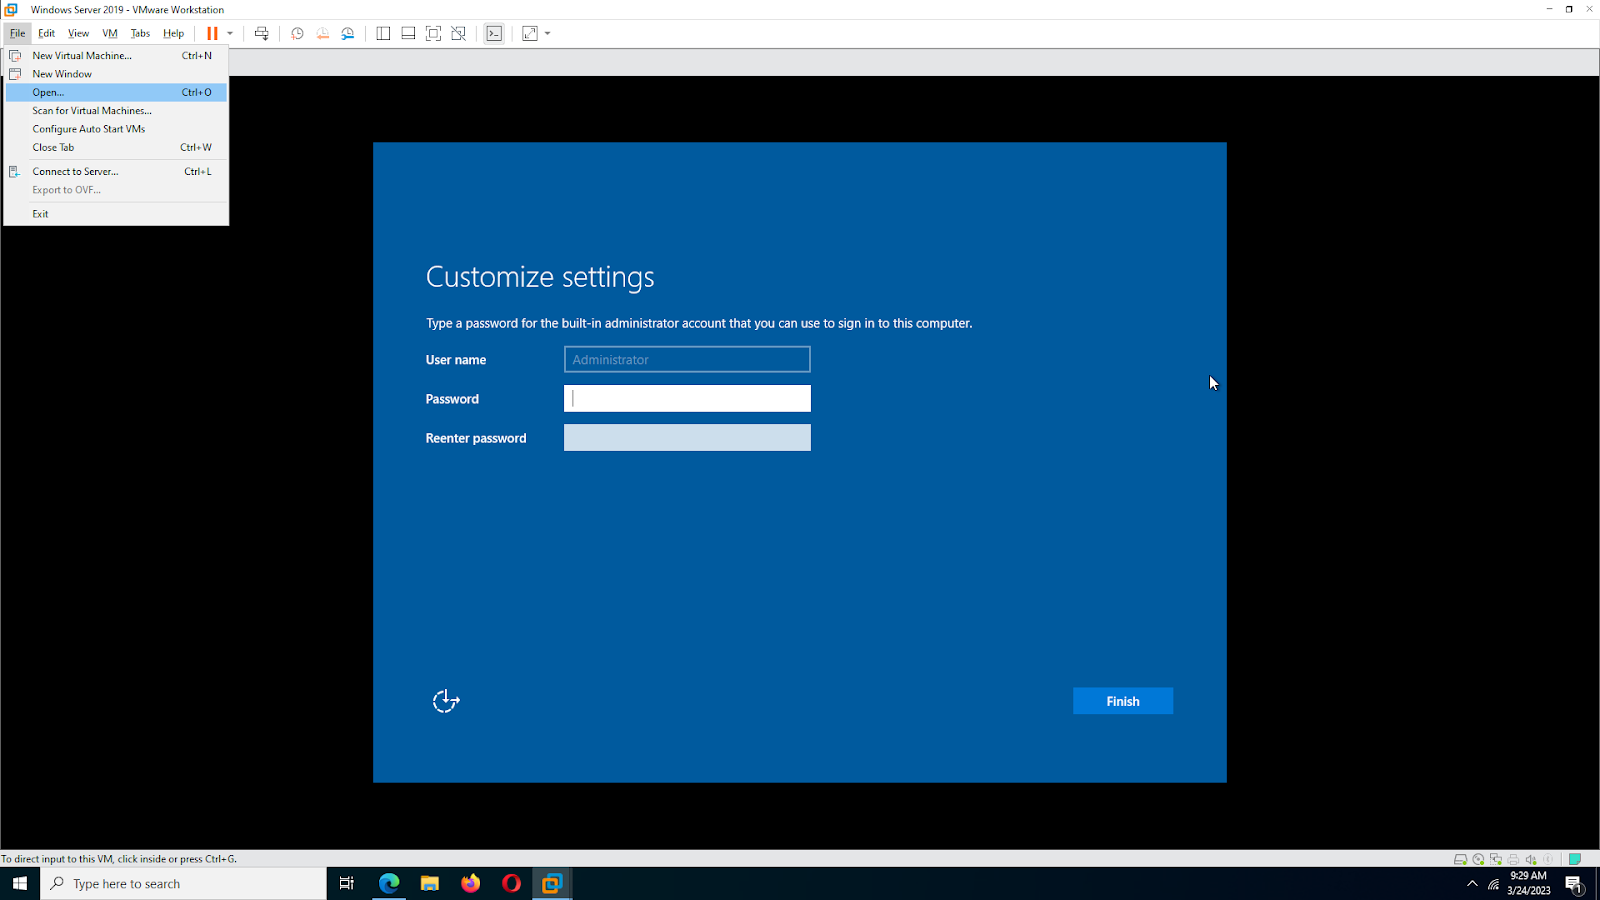Open Task View on the taskbar
Viewport: 1600px width, 900px height.
[x=347, y=883]
